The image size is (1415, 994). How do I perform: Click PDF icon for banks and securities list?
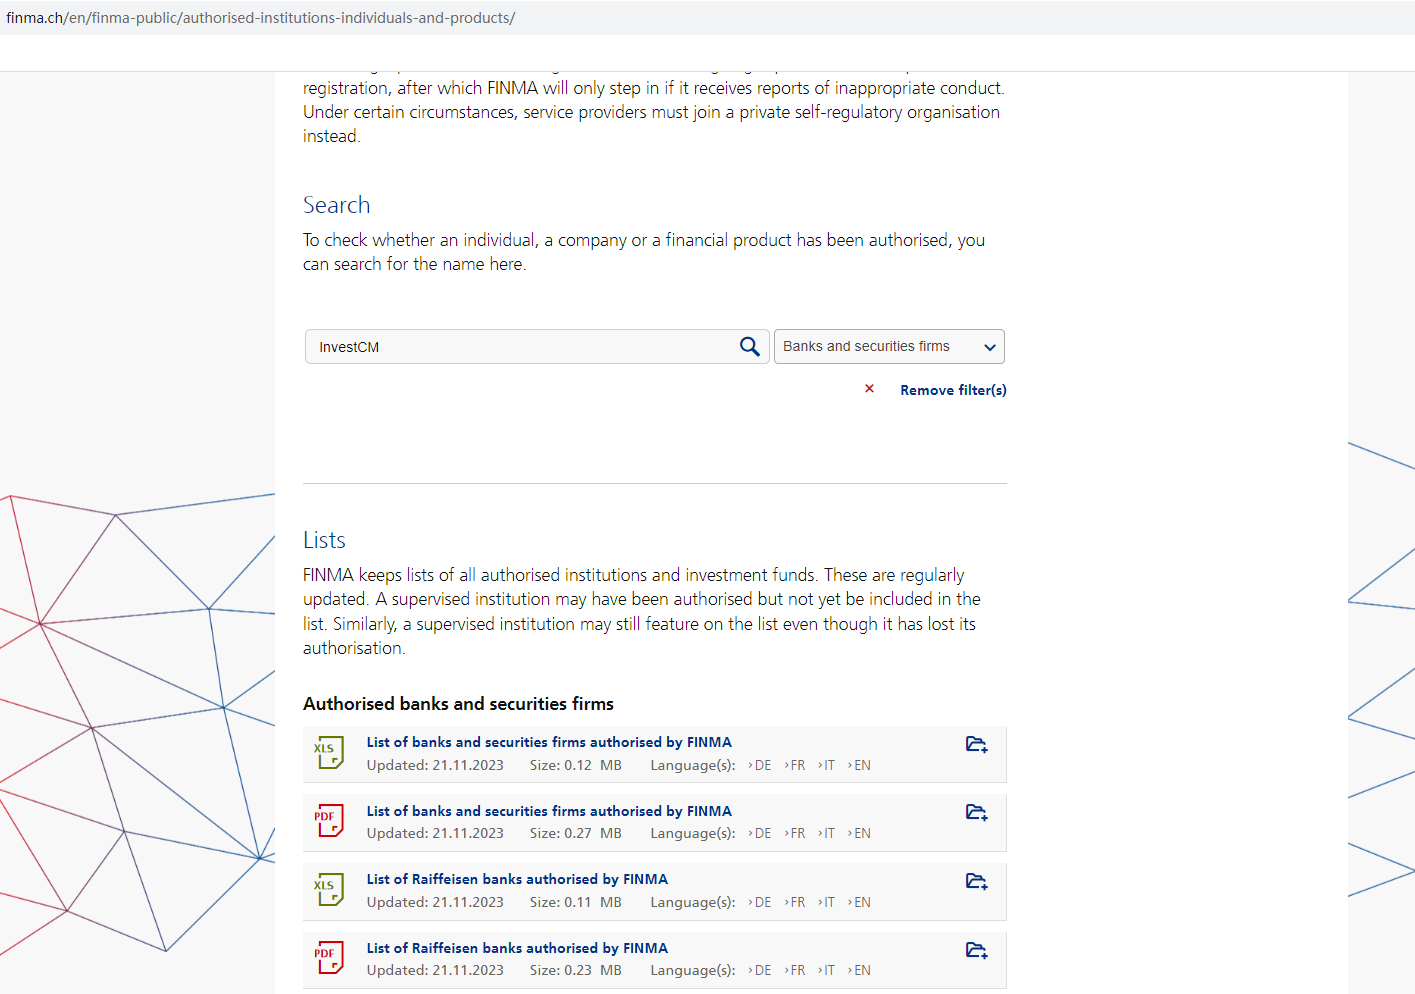328,821
